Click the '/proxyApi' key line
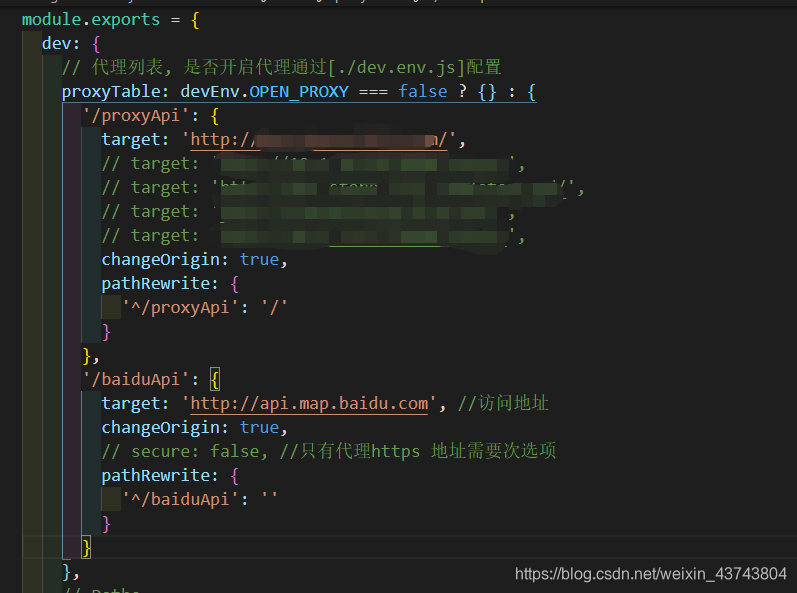This screenshot has width=797, height=593. 150,116
